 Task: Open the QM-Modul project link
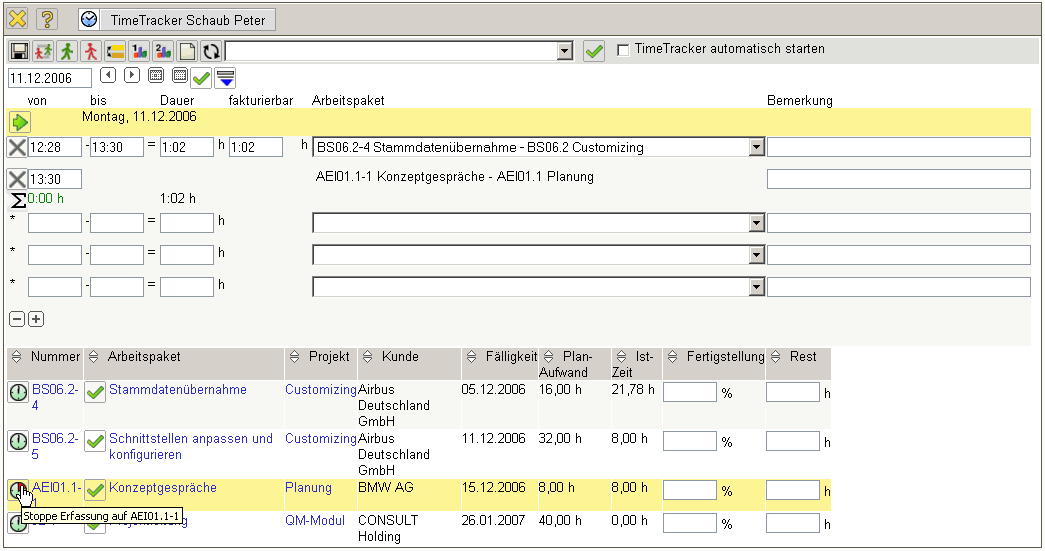click(314, 521)
